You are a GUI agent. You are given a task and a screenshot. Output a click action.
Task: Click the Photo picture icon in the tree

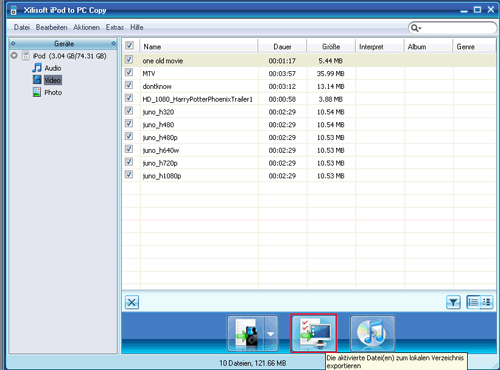37,92
